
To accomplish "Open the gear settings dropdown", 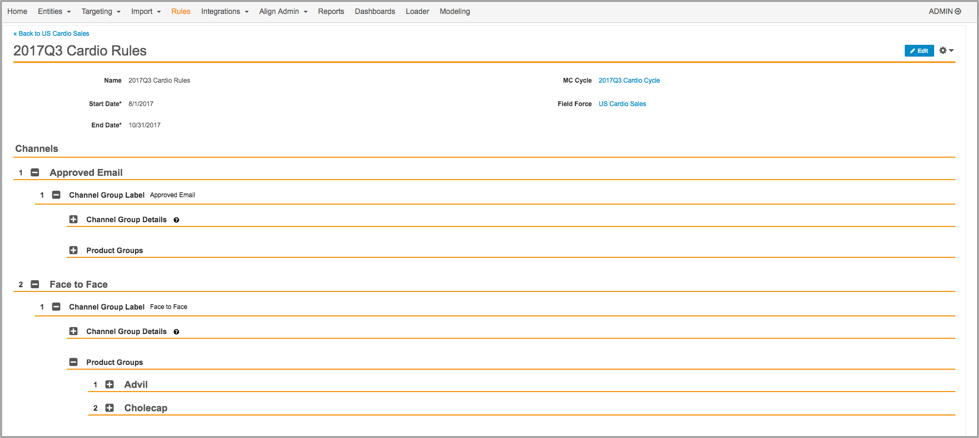I will 945,50.
